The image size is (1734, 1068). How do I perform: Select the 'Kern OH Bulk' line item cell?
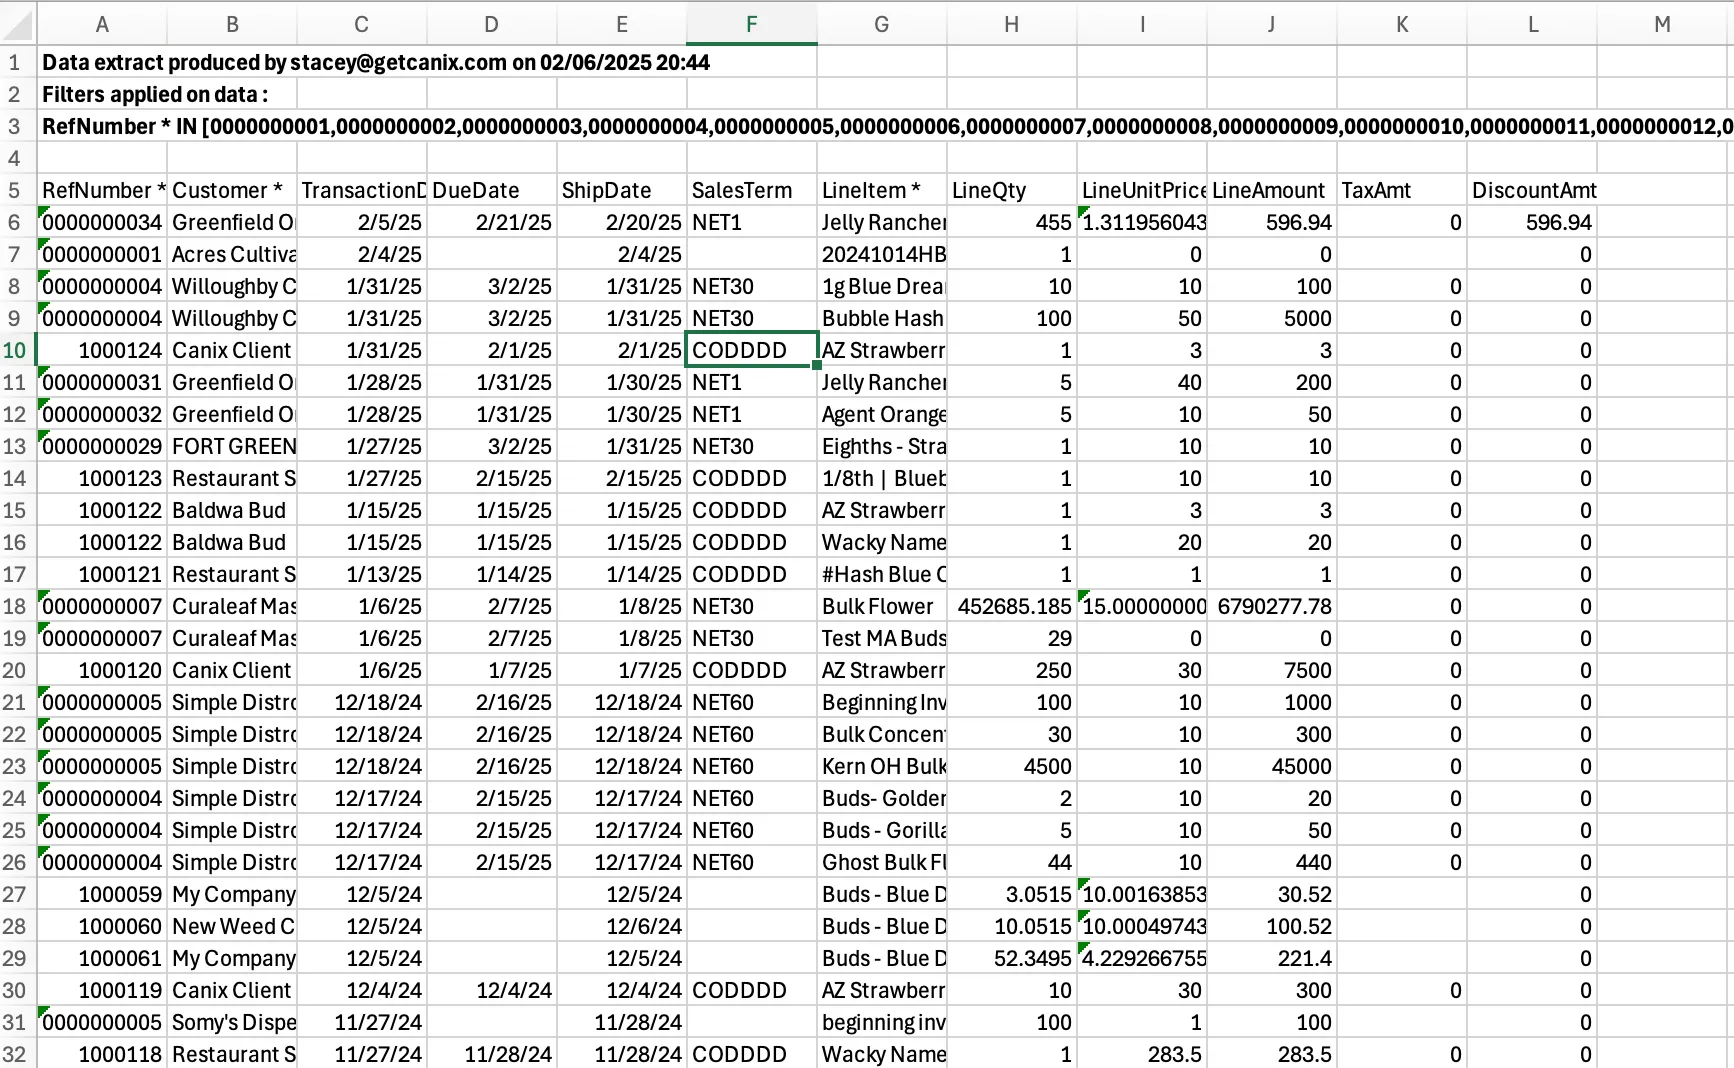coord(882,767)
